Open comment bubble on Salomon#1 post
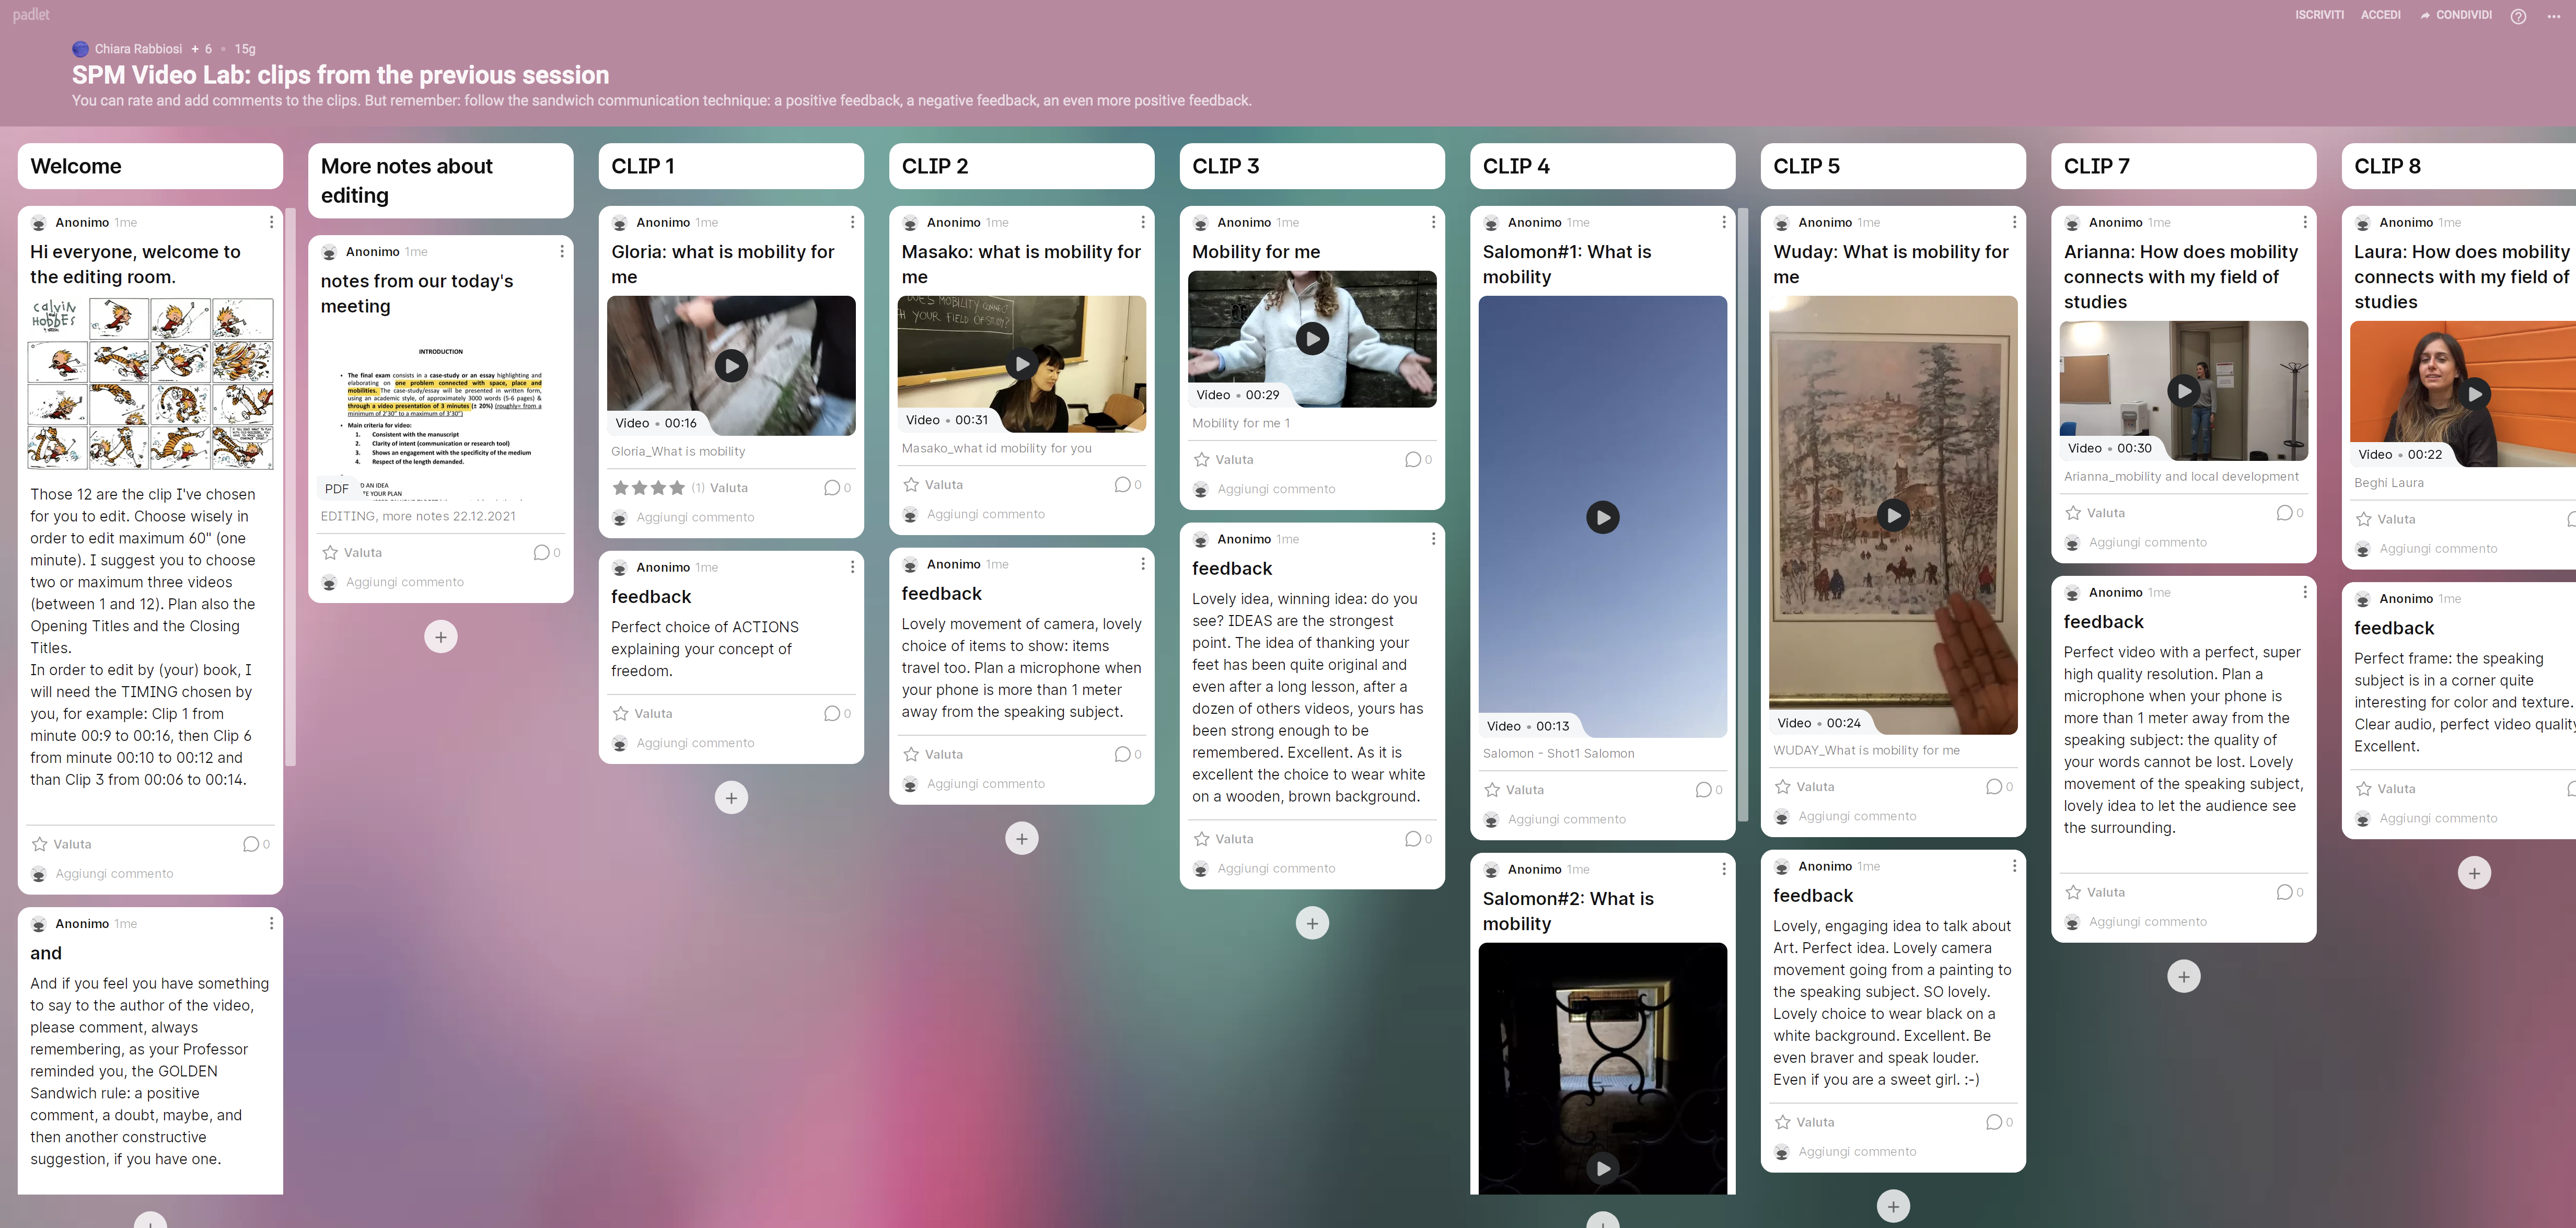Viewport: 2576px width, 1228px height. click(x=1703, y=790)
